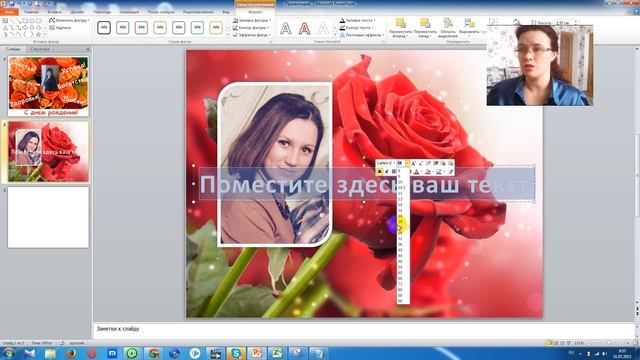Switch to the Показ слайдов ribbon tab
Viewport: 640px width, 360px height.
[161, 12]
